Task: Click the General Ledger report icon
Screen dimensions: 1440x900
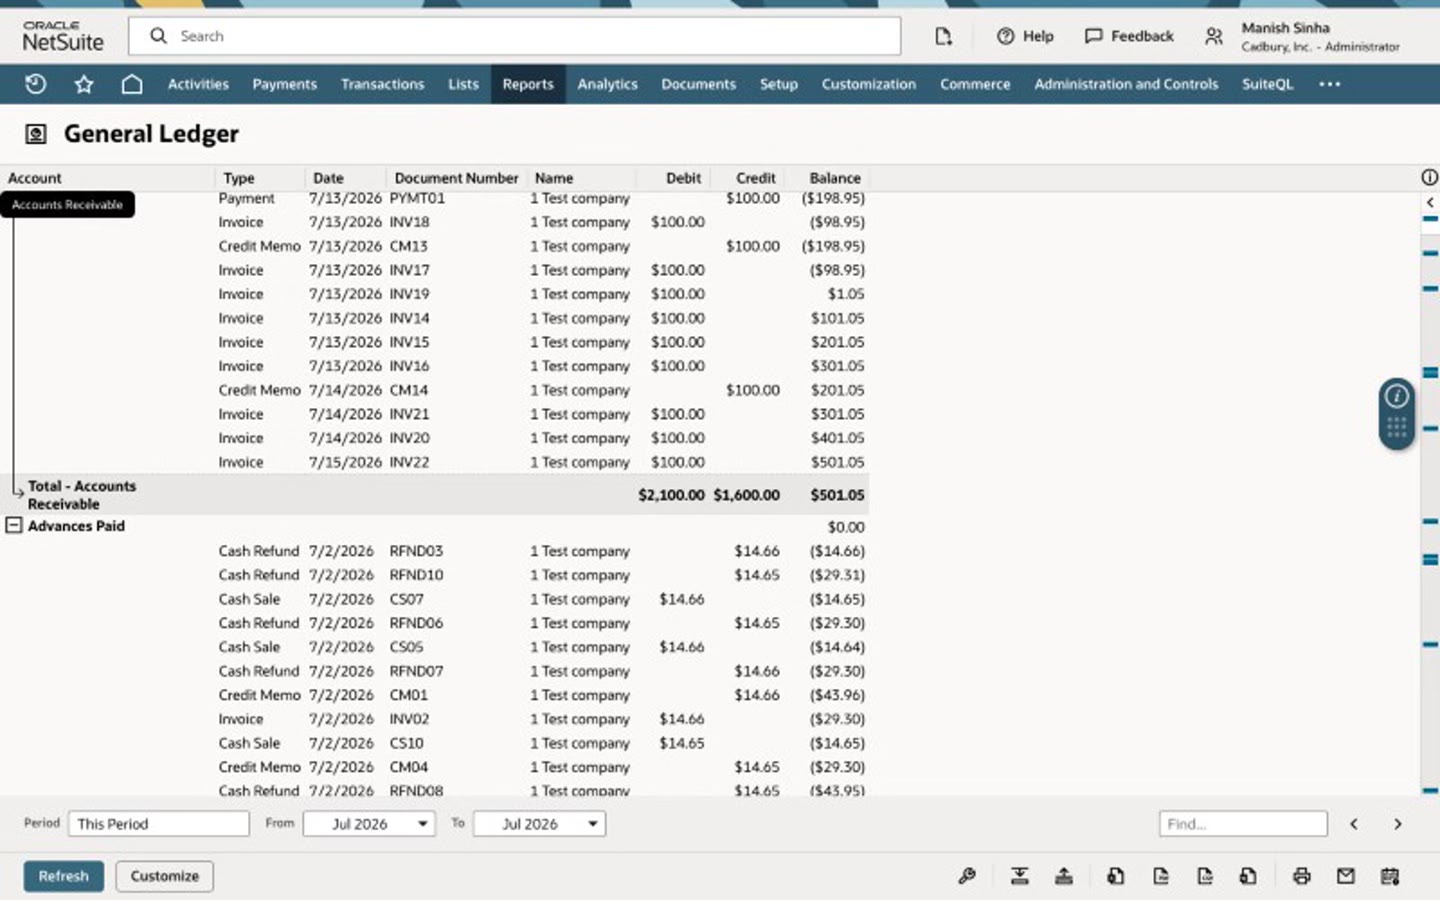Action: click(x=36, y=134)
